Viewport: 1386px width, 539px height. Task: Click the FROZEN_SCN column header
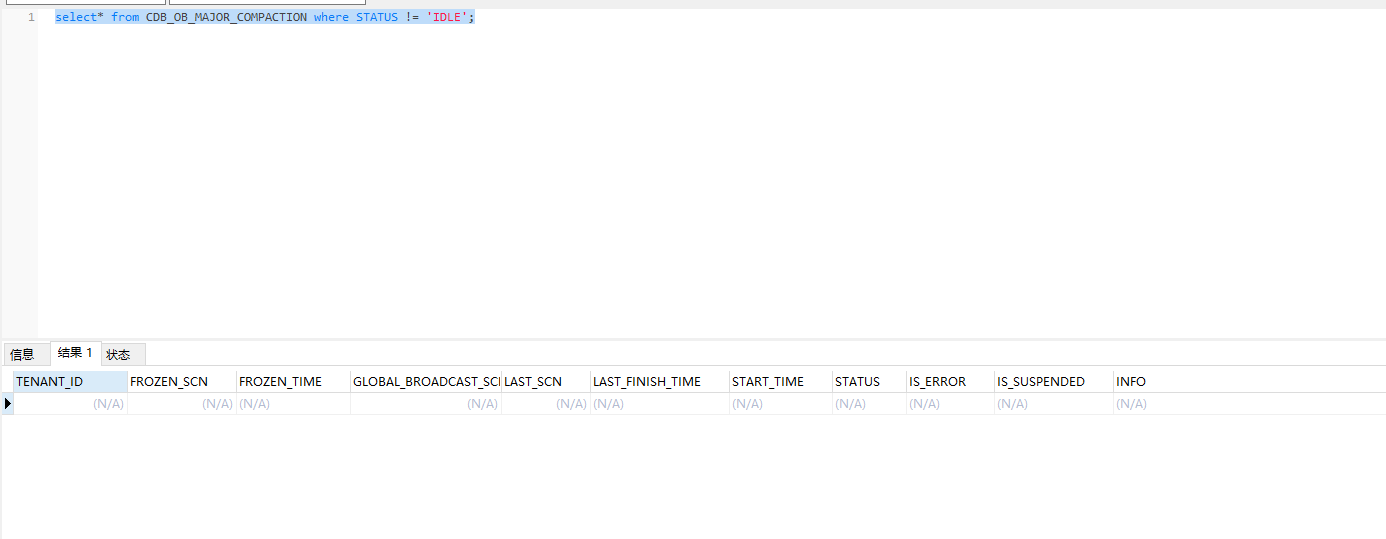[x=182, y=381]
